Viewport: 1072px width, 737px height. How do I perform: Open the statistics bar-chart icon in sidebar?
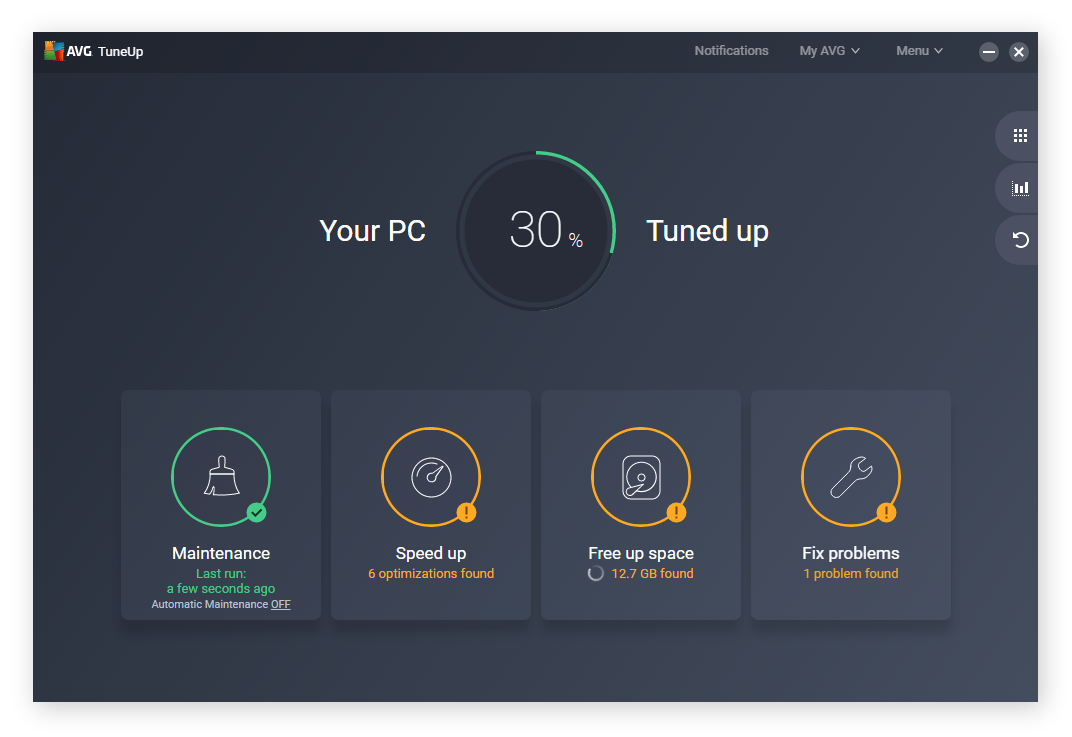coord(1018,187)
